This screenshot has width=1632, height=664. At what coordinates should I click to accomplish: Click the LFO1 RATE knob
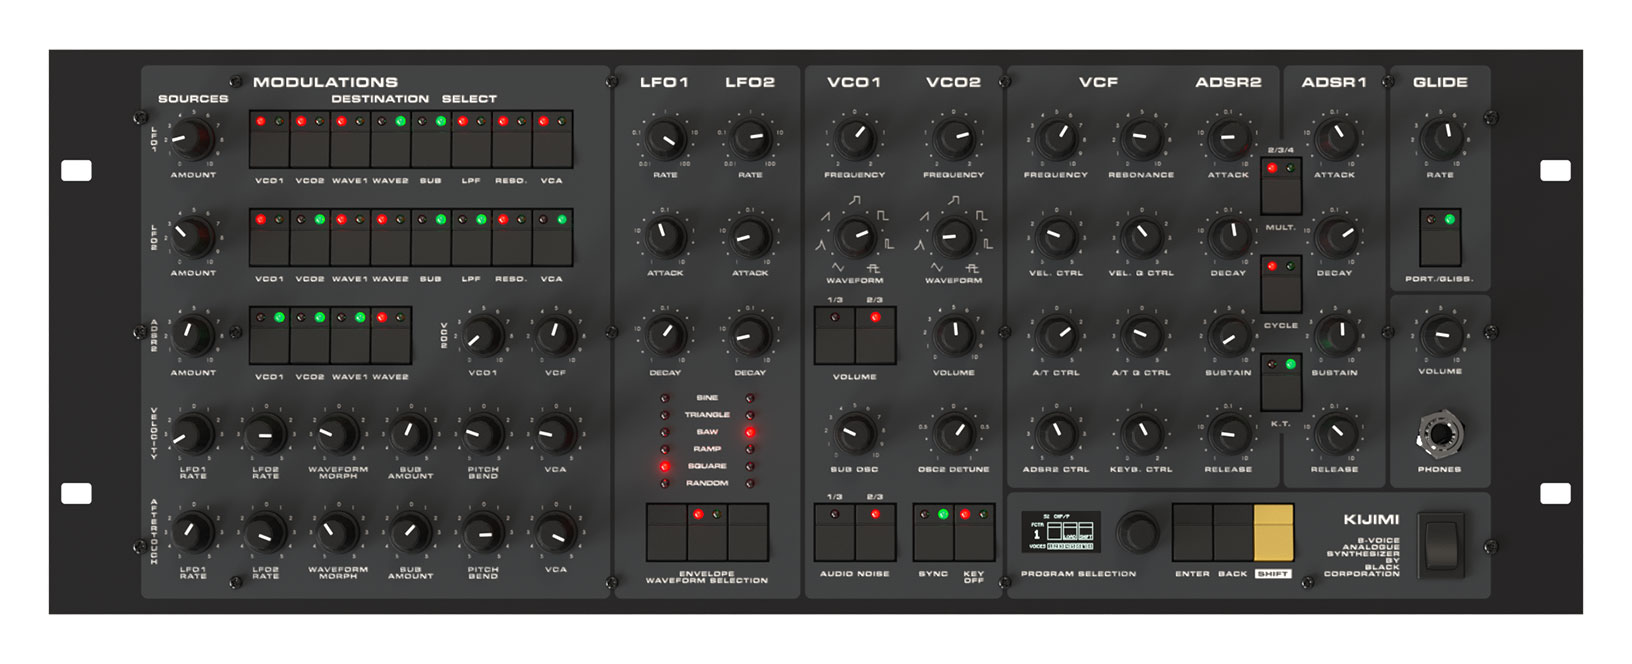(665, 139)
